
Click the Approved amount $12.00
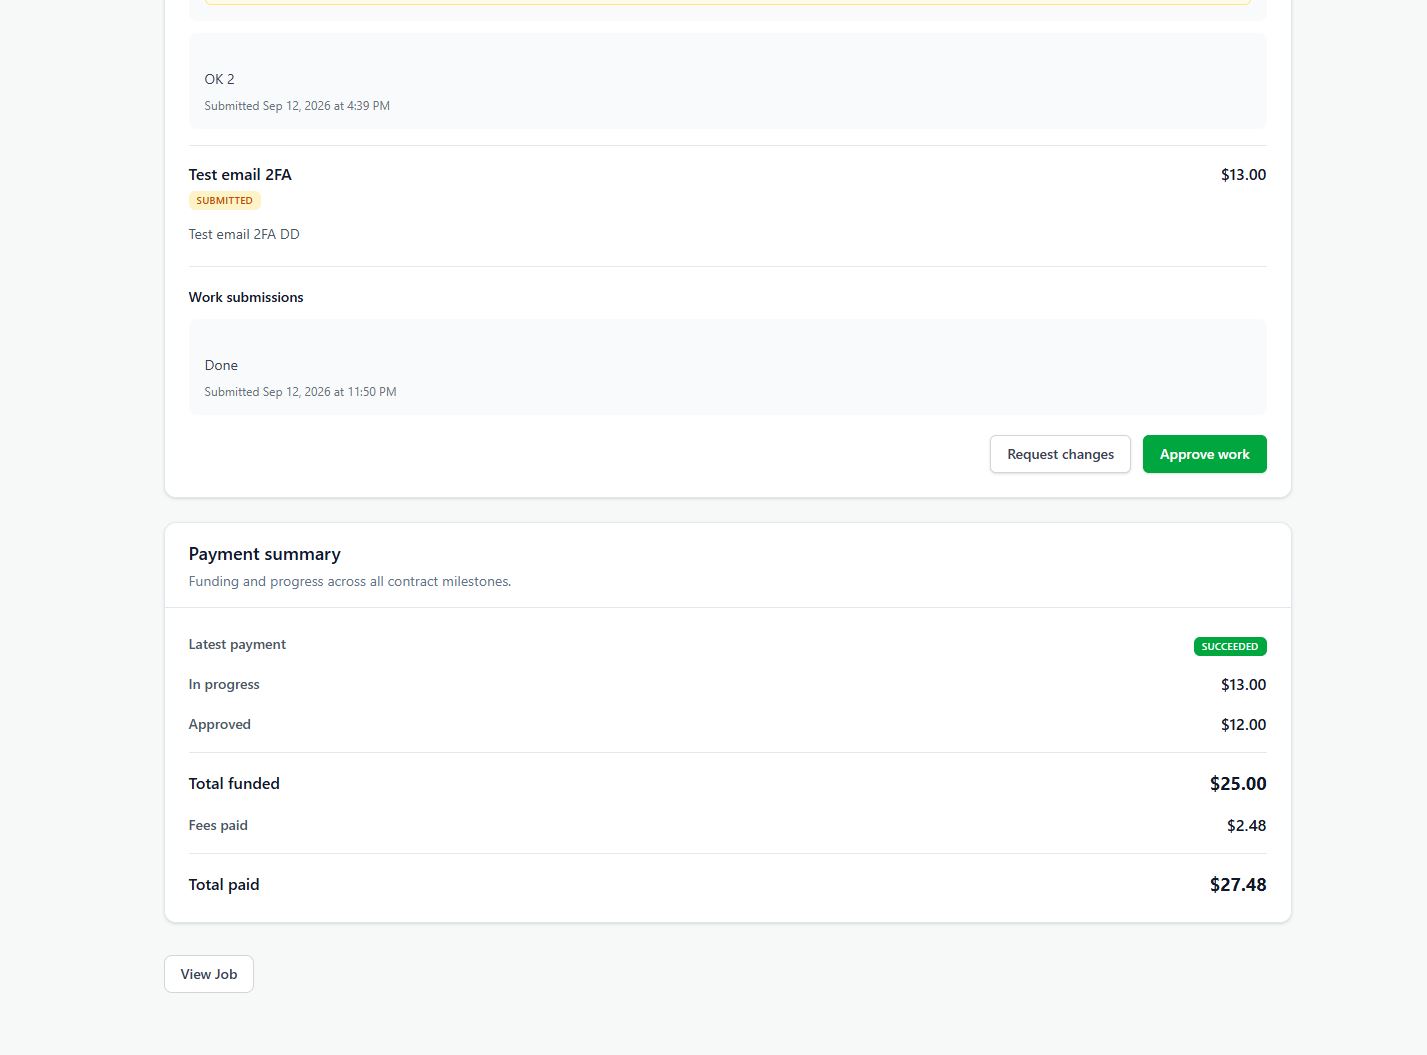click(x=1243, y=725)
